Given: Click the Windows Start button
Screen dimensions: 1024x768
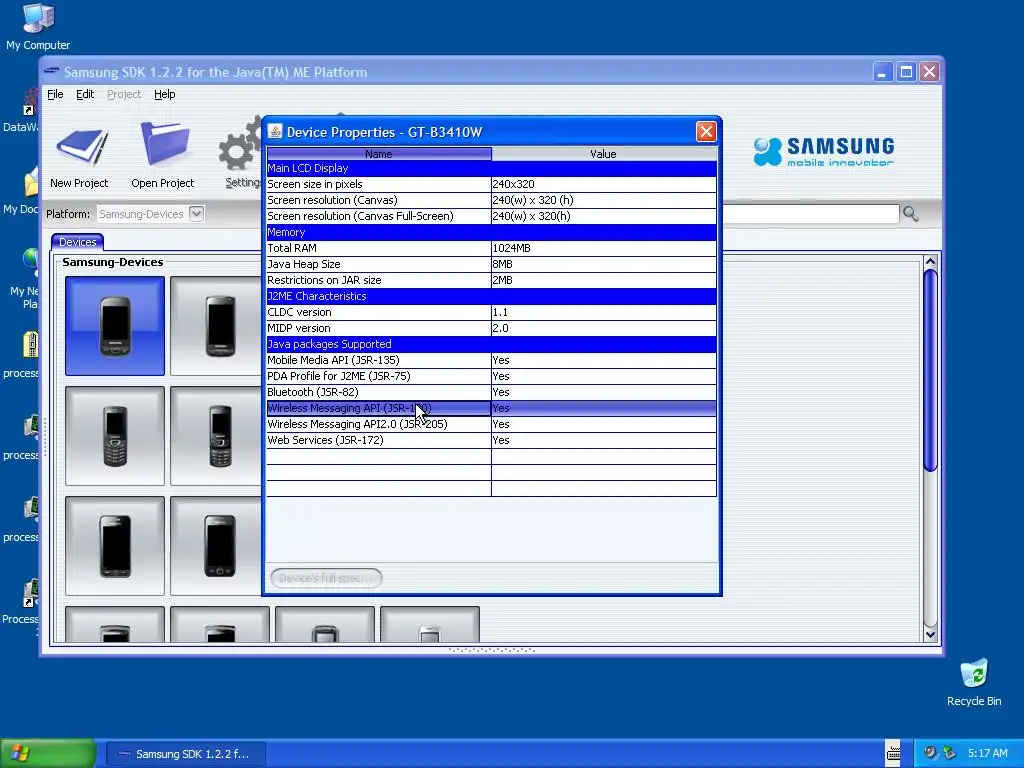Looking at the screenshot, I should point(48,753).
